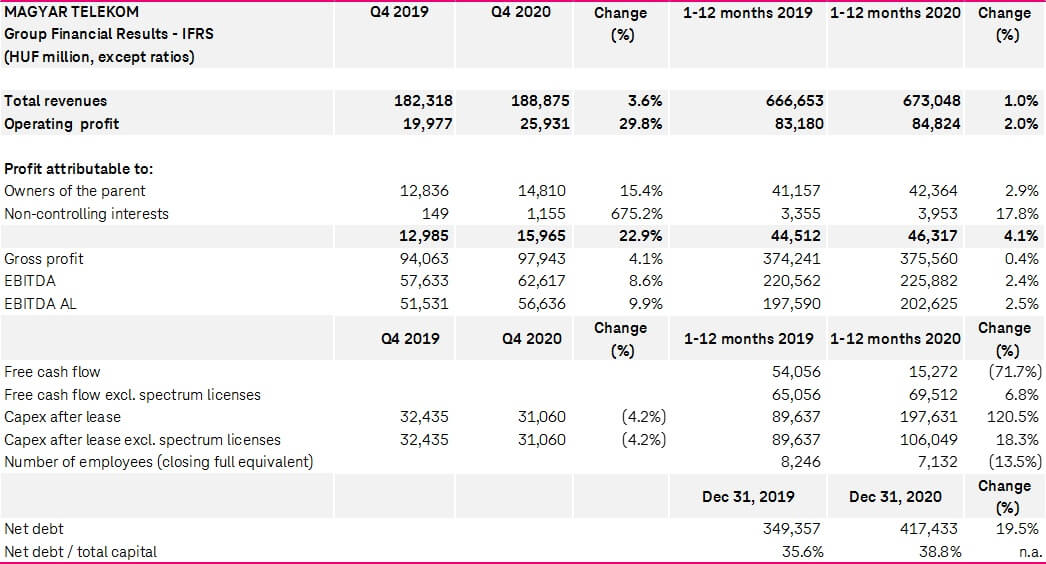Select the 9.9% EBITDA AL change
1046x564 pixels.
(x=645, y=304)
